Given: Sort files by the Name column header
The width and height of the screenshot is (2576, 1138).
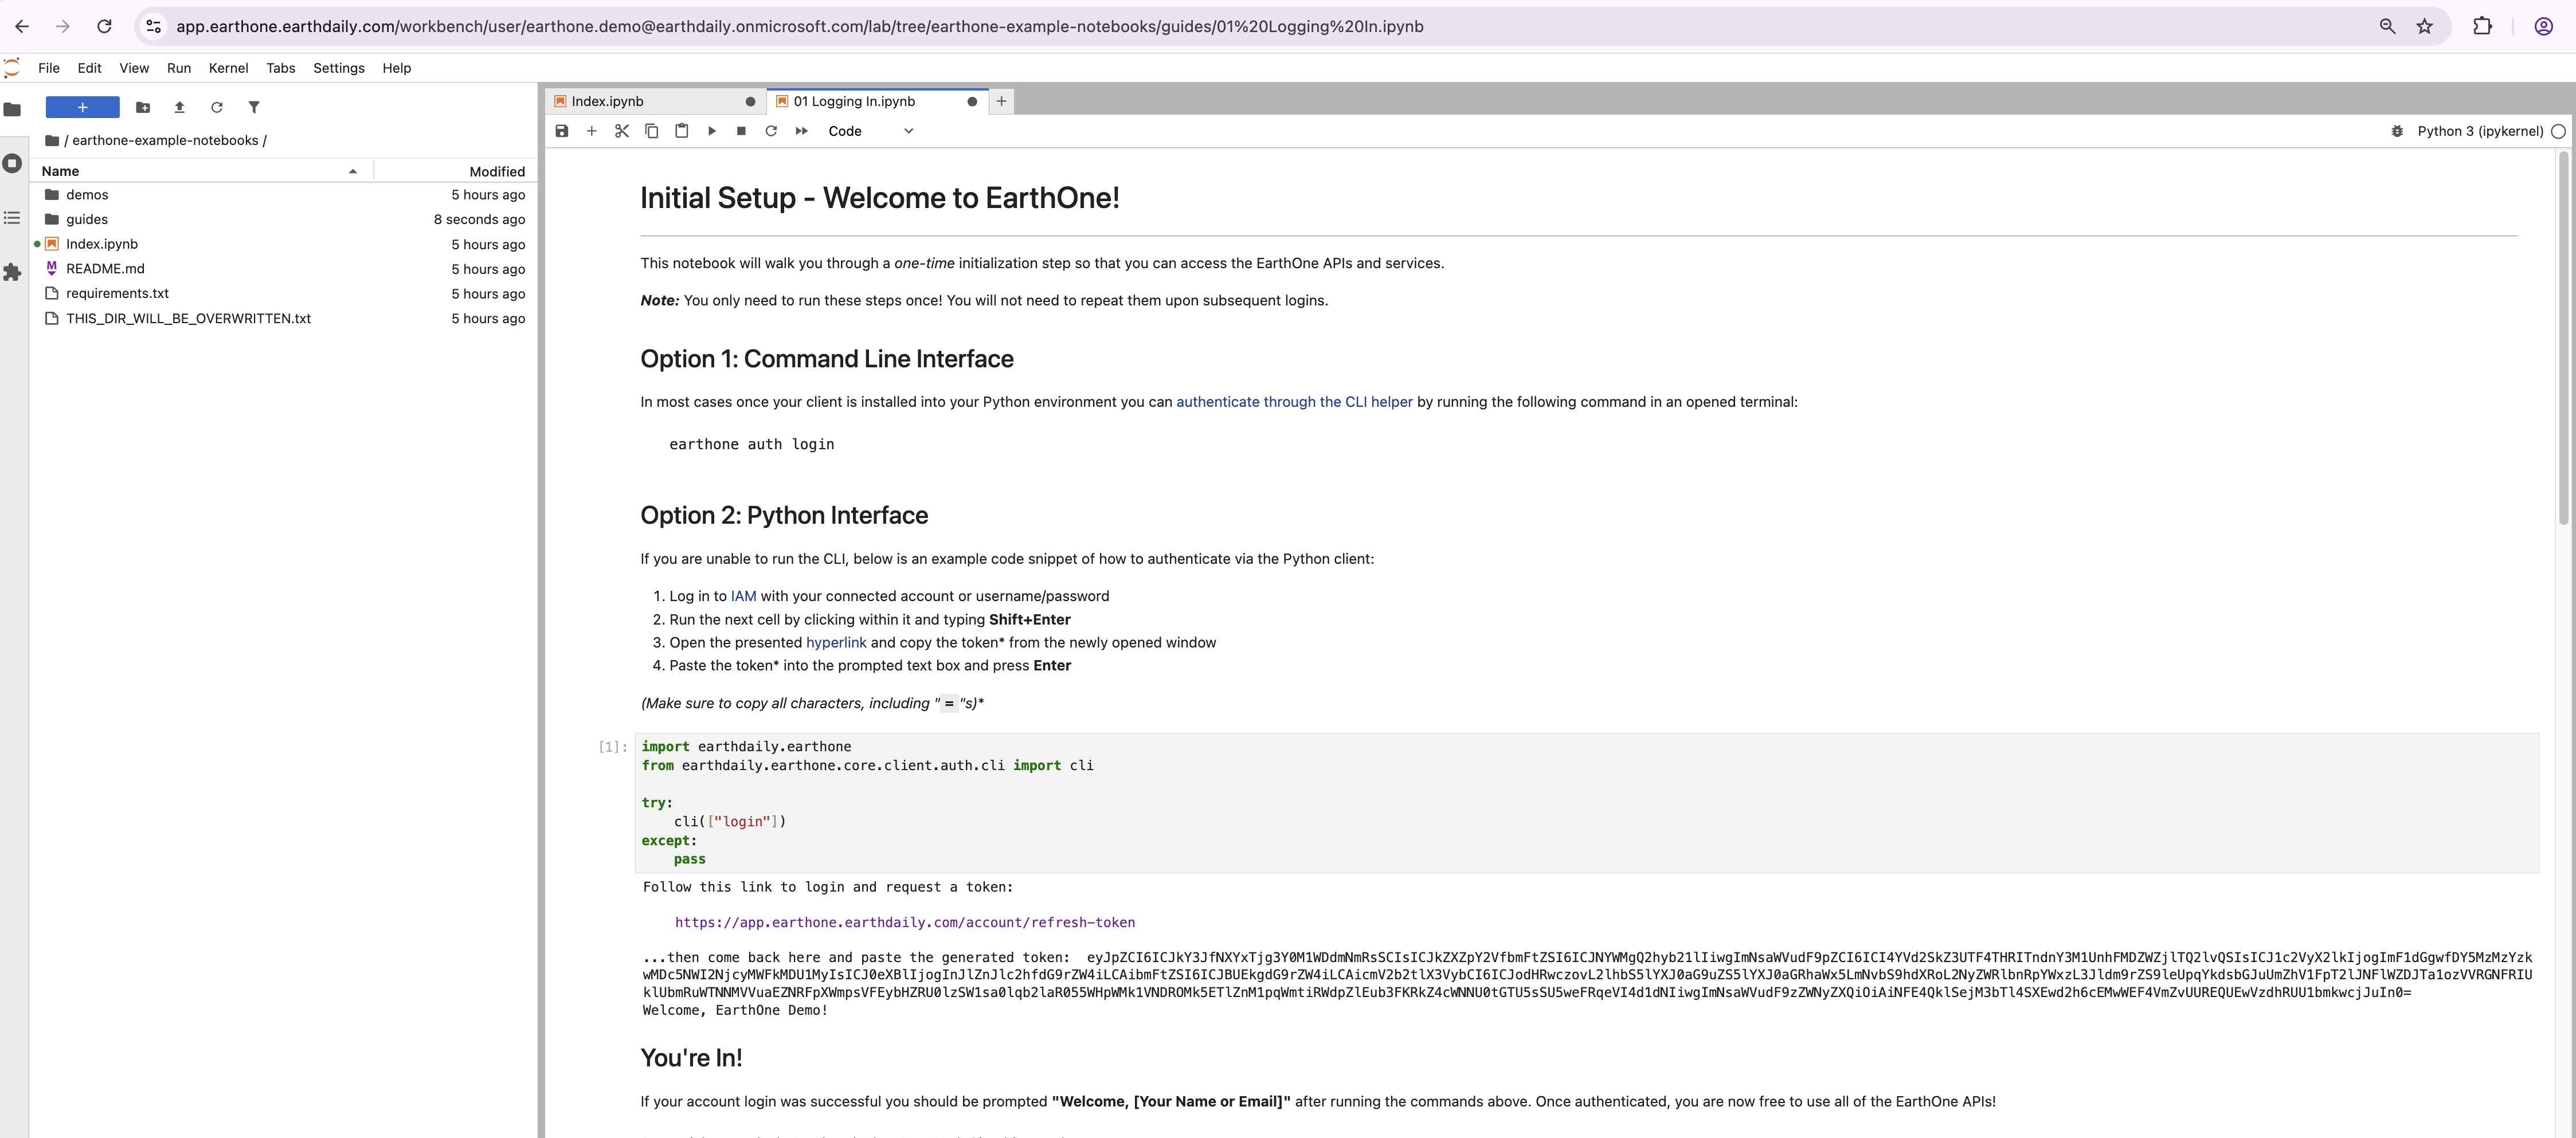Looking at the screenshot, I should click(200, 171).
